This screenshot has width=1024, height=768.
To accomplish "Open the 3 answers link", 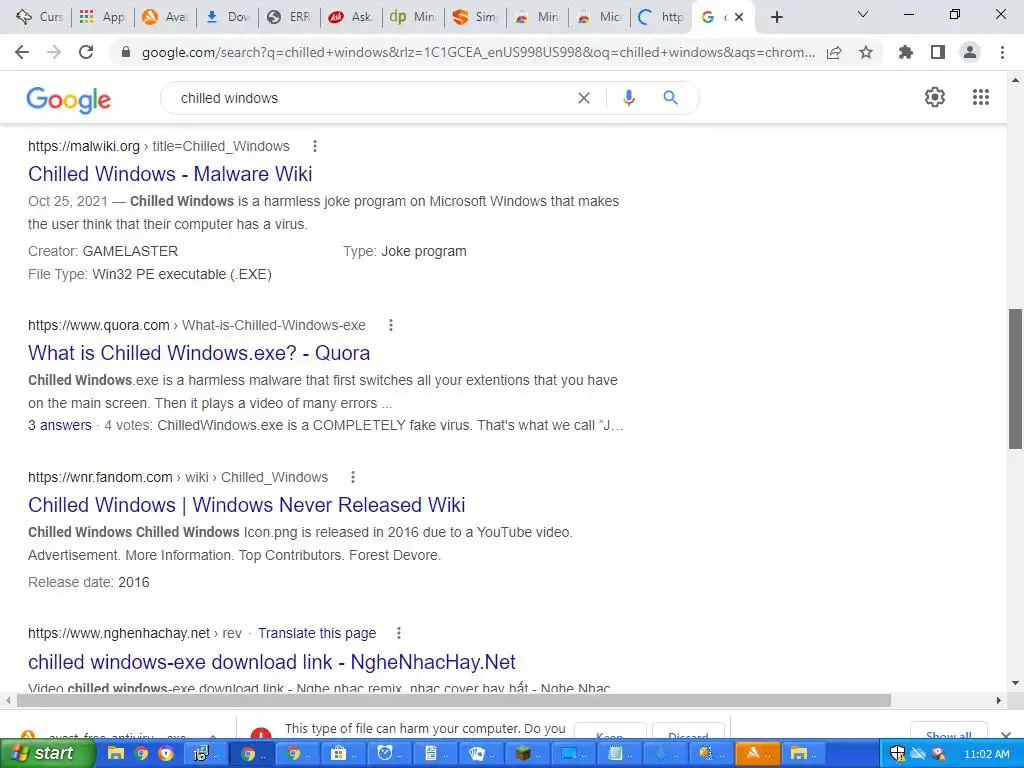I will [x=59, y=425].
